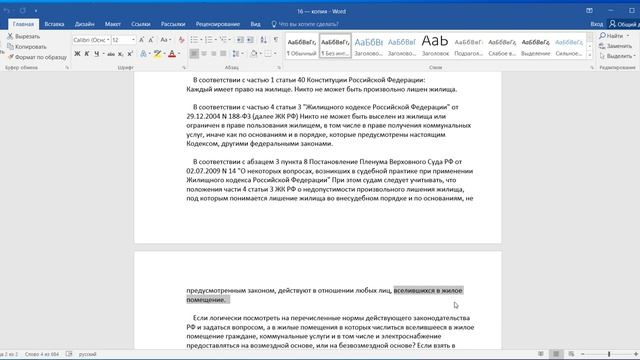The height and width of the screenshot is (360, 640).
Task: Open multilevel list dropdown
Action: tap(230, 40)
